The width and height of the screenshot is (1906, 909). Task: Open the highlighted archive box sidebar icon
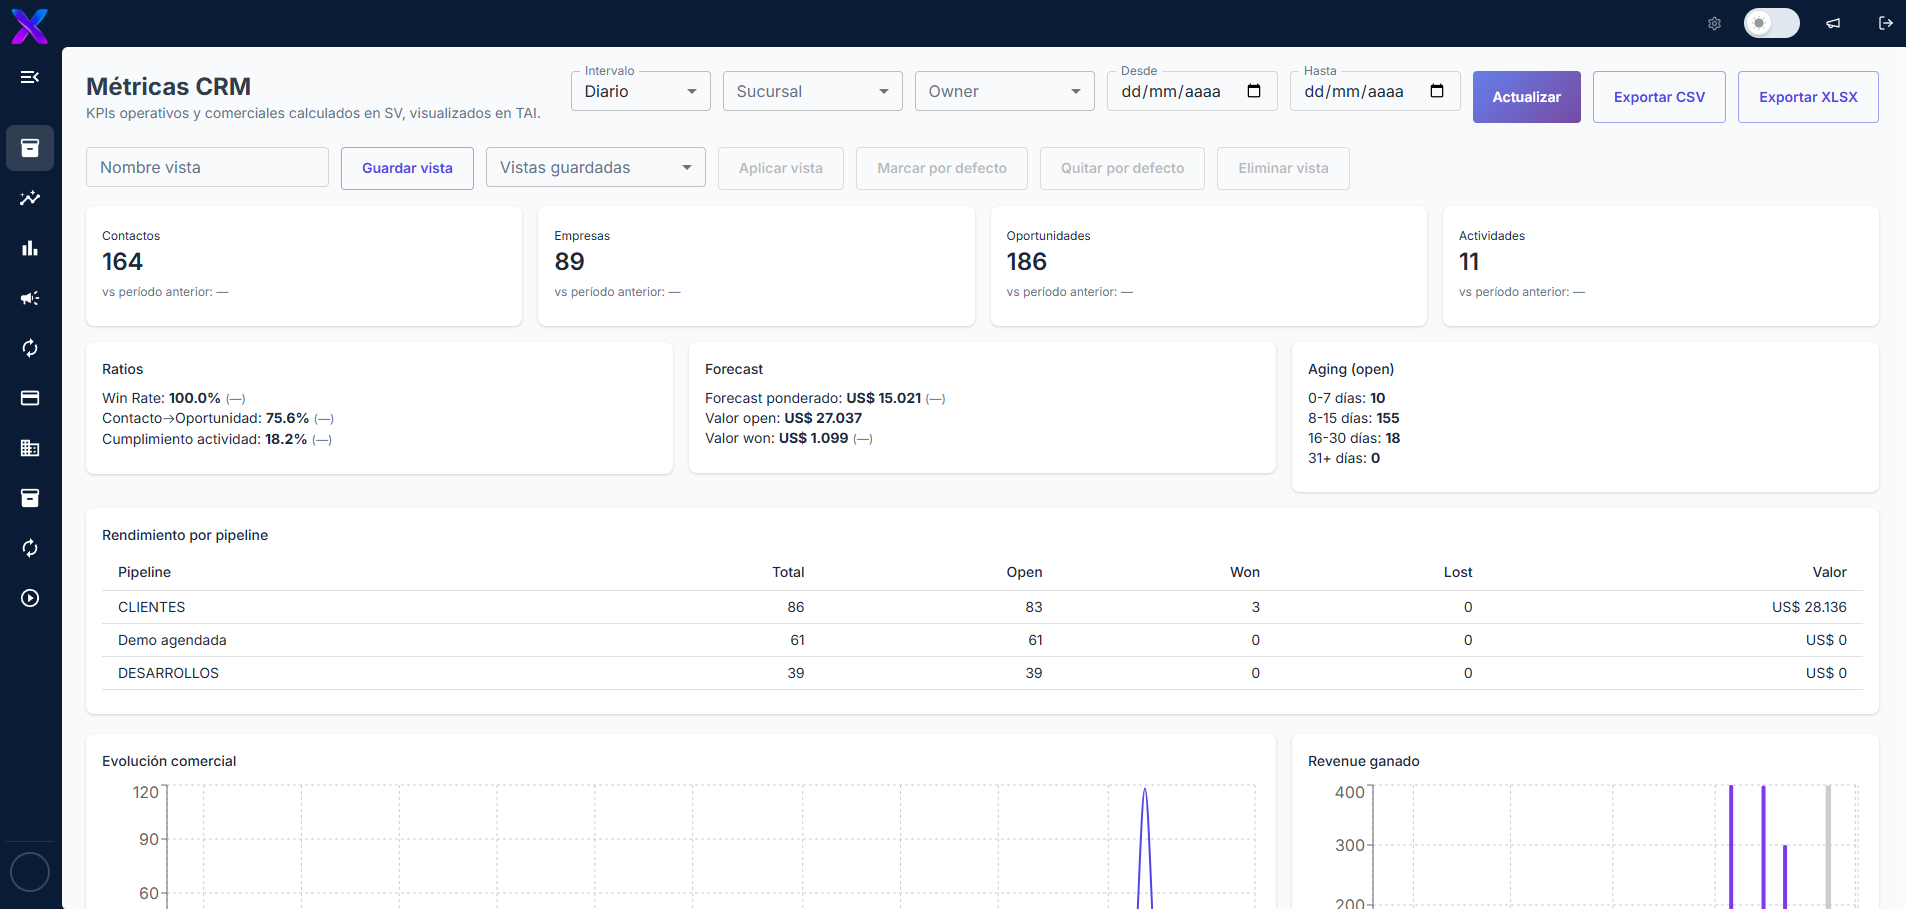pyautogui.click(x=30, y=148)
